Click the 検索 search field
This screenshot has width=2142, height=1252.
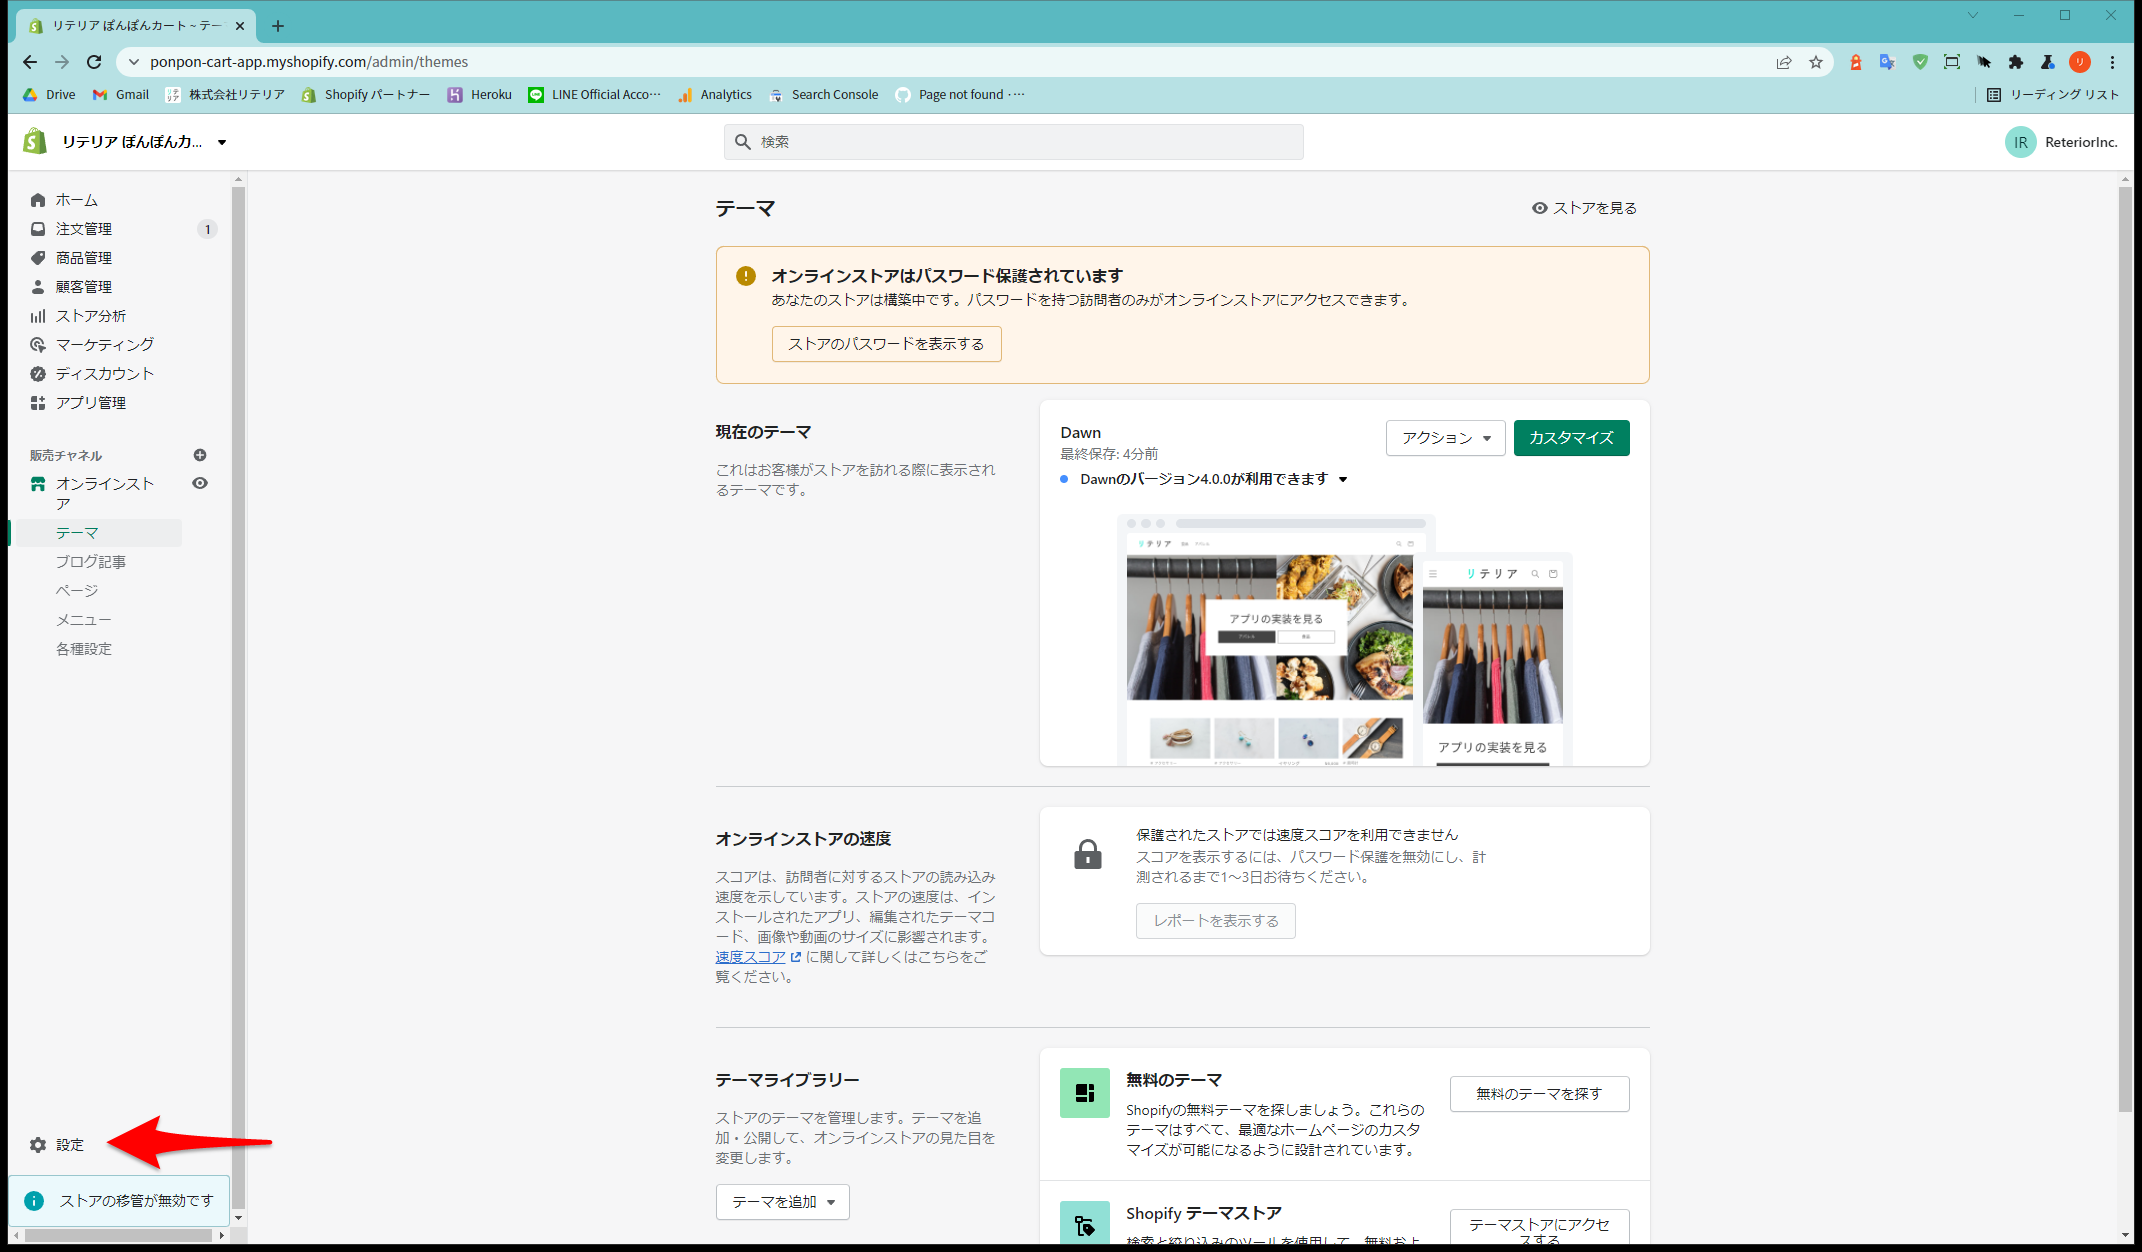[x=1013, y=142]
